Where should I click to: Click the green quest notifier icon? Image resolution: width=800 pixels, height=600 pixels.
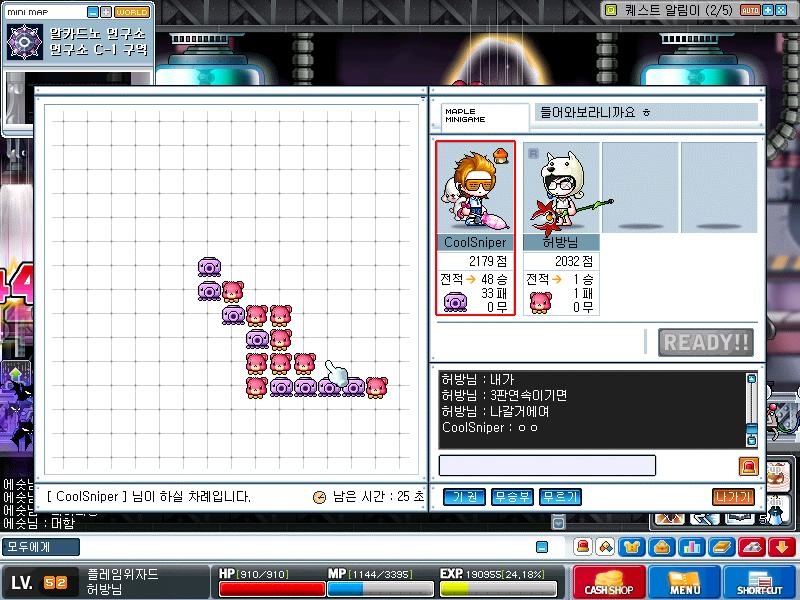(611, 10)
